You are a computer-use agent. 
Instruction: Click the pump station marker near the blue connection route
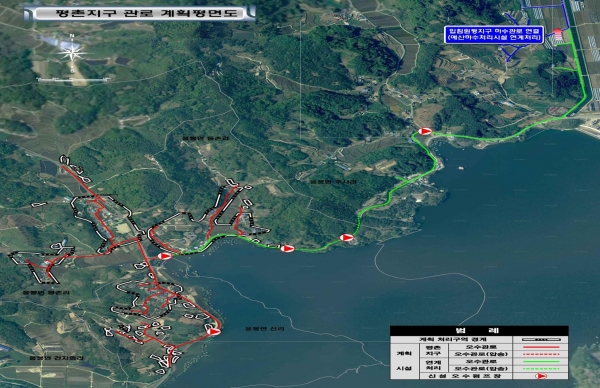coord(425,131)
